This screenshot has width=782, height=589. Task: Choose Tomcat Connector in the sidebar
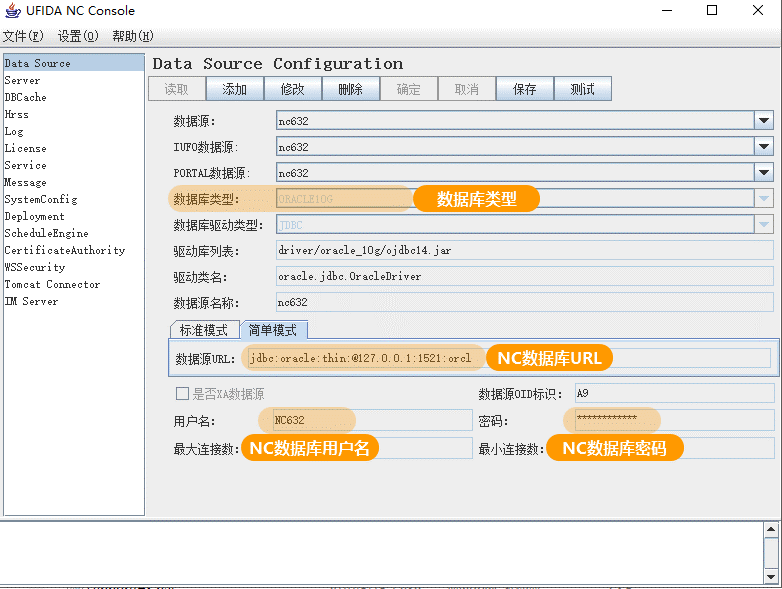[x=52, y=284]
